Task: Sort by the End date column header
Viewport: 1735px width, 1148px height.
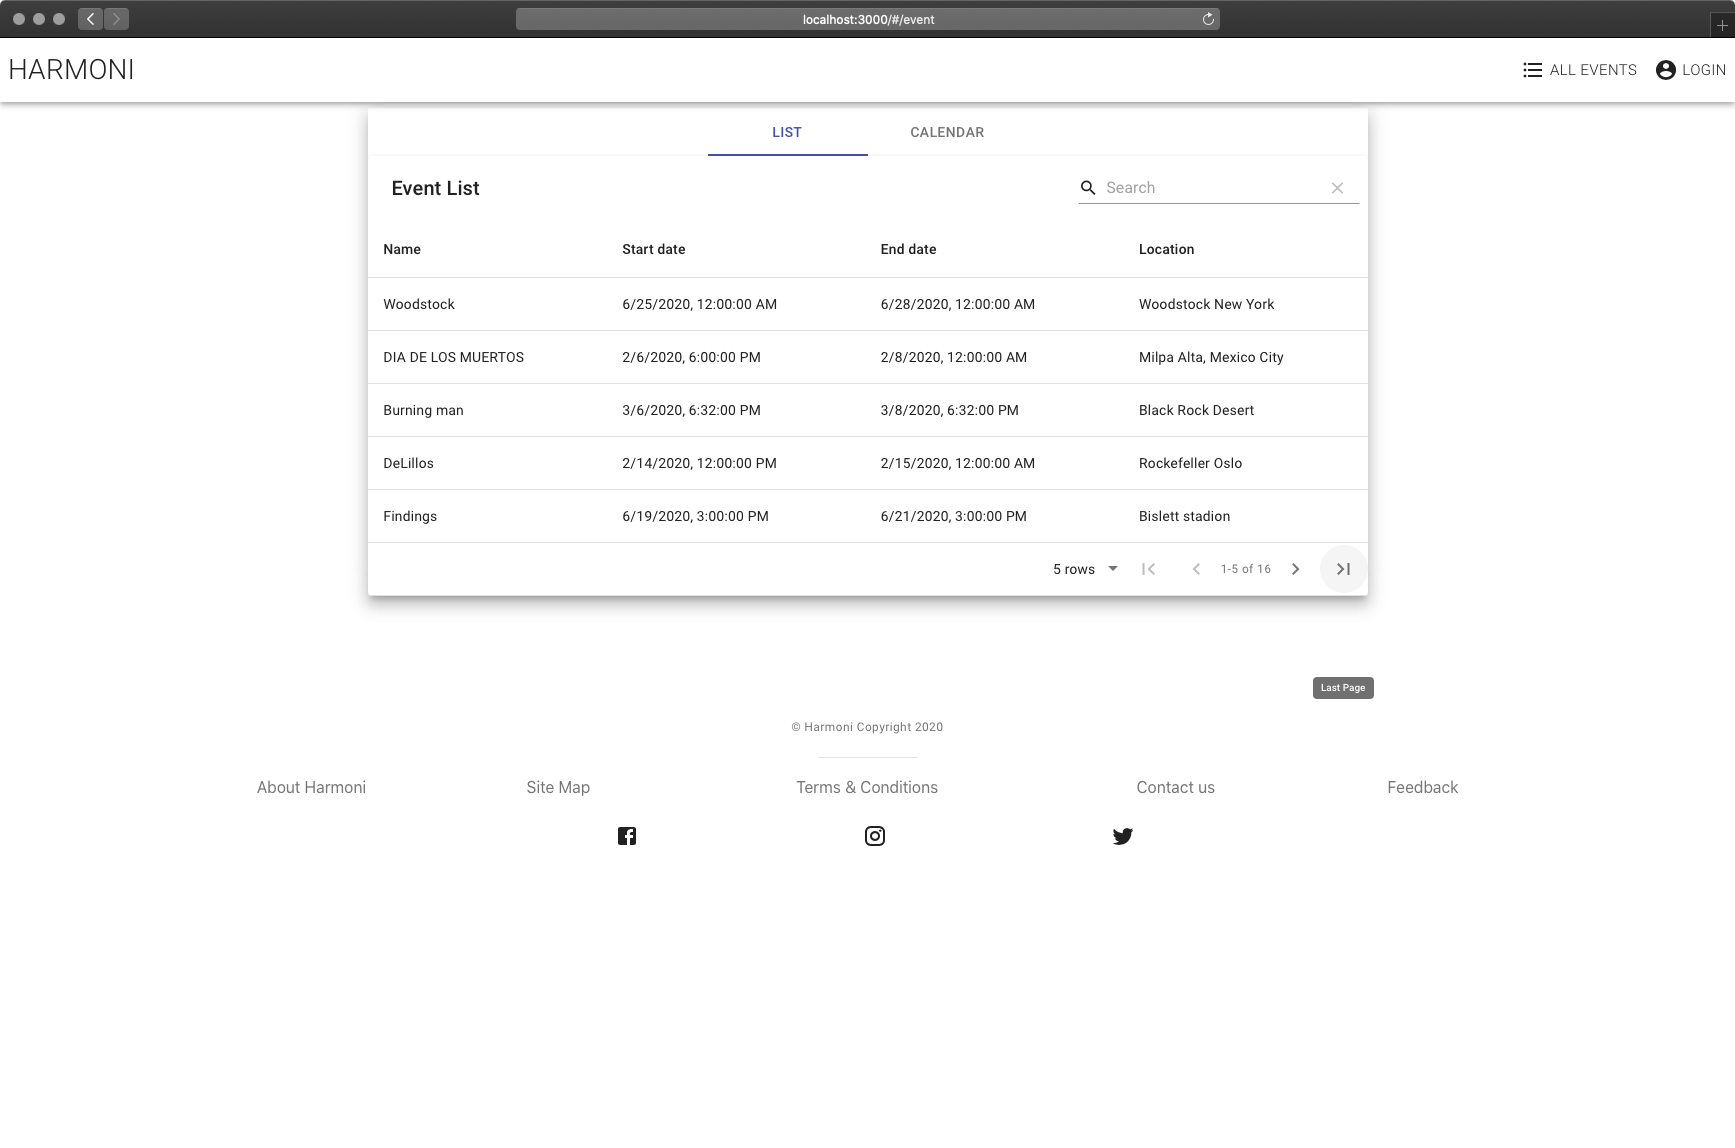Action: [x=908, y=250]
